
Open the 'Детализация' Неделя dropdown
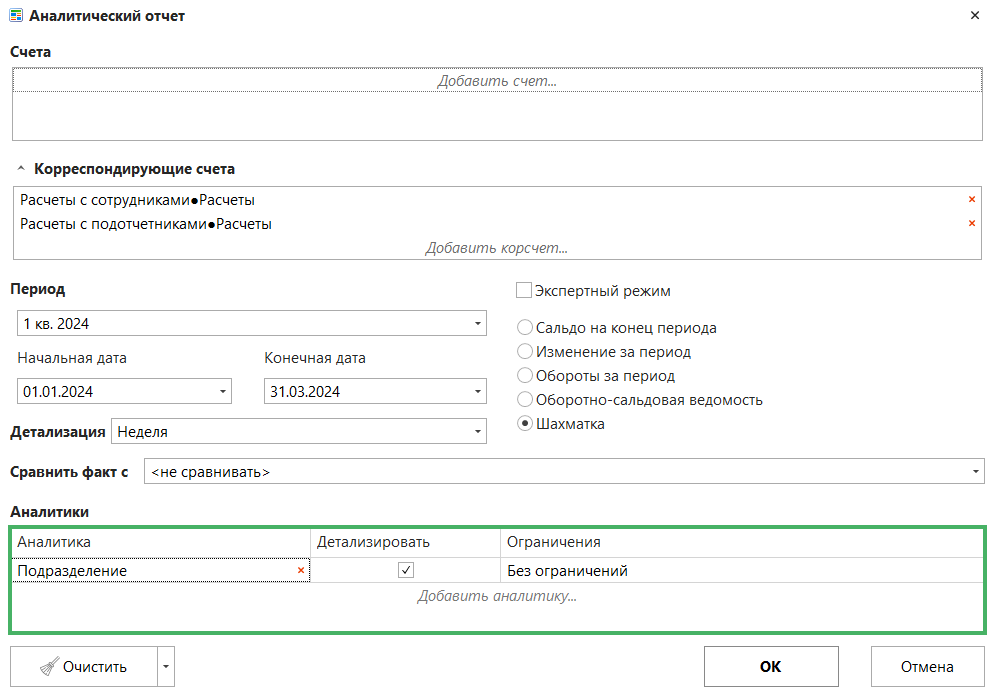[x=478, y=432]
